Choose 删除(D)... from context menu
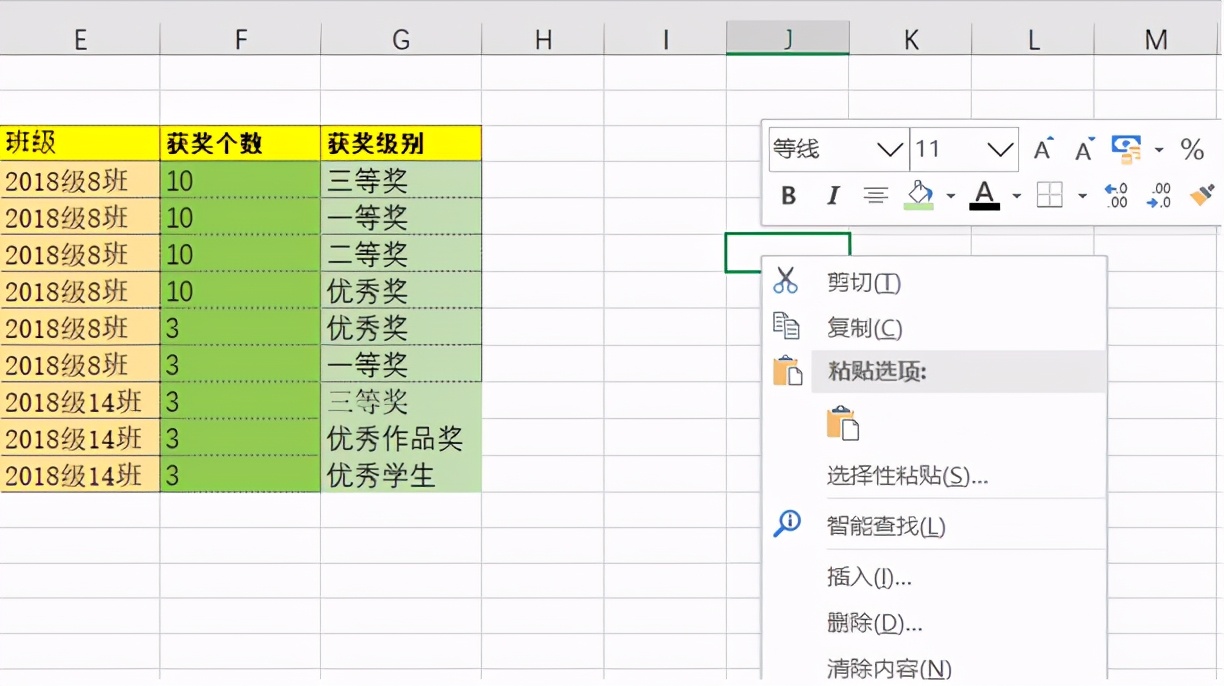Image resolution: width=1224 pixels, height=686 pixels. point(935,623)
